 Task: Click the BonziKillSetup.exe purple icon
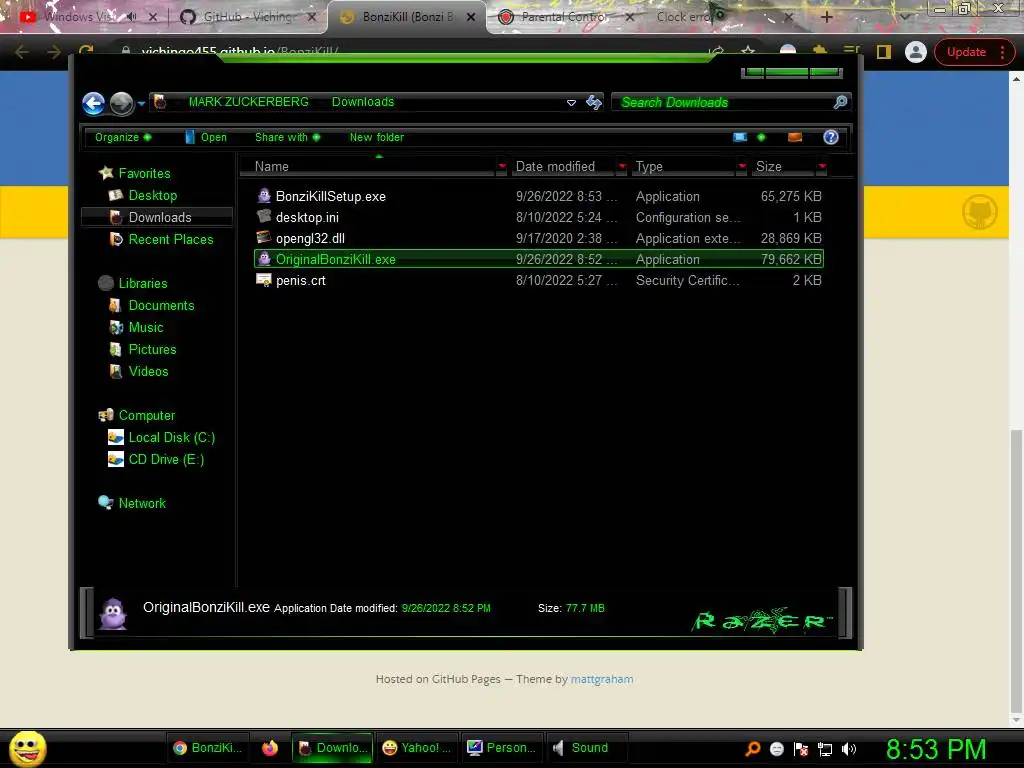coord(264,196)
